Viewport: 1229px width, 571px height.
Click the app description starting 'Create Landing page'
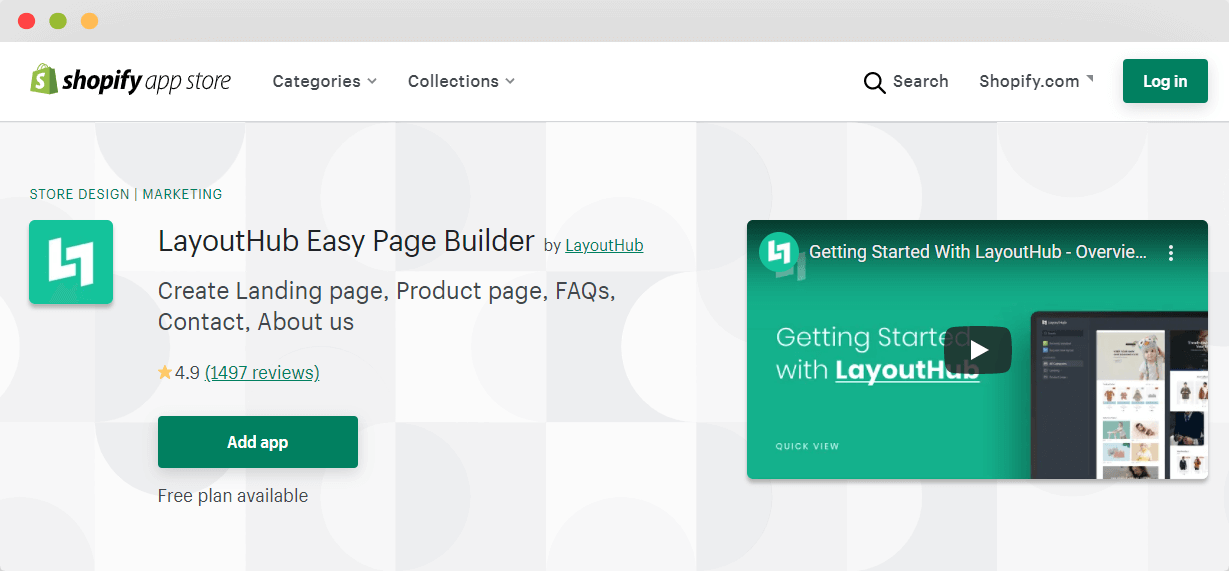(x=387, y=307)
